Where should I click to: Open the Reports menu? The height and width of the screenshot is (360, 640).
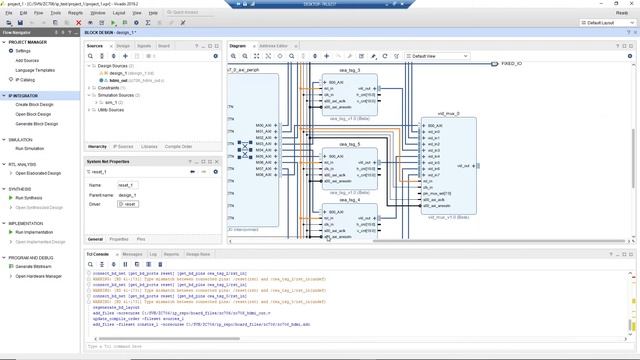click(x=75, y=13)
